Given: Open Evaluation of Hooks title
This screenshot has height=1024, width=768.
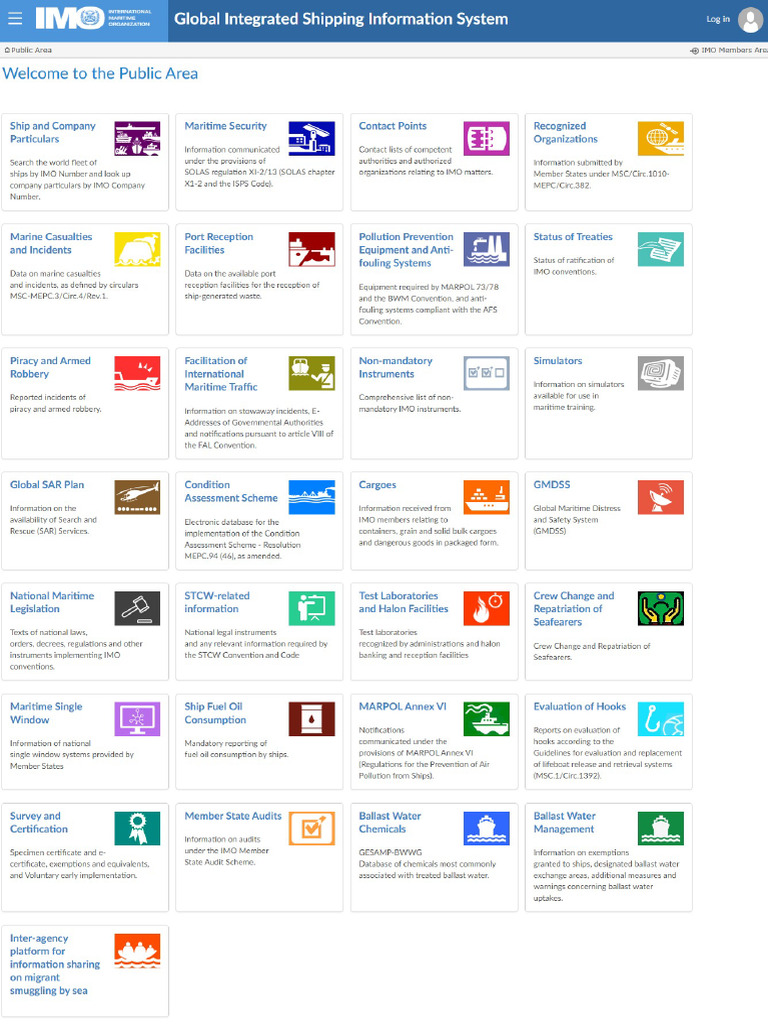Looking at the screenshot, I should [579, 707].
